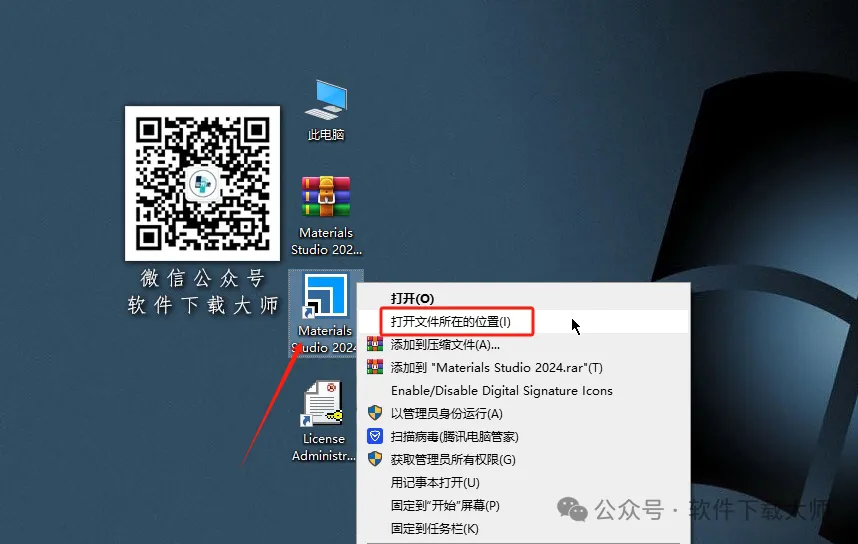Click shield icon beside 获取管理员所有权限(G)
The width and height of the screenshot is (858, 544).
(x=375, y=459)
